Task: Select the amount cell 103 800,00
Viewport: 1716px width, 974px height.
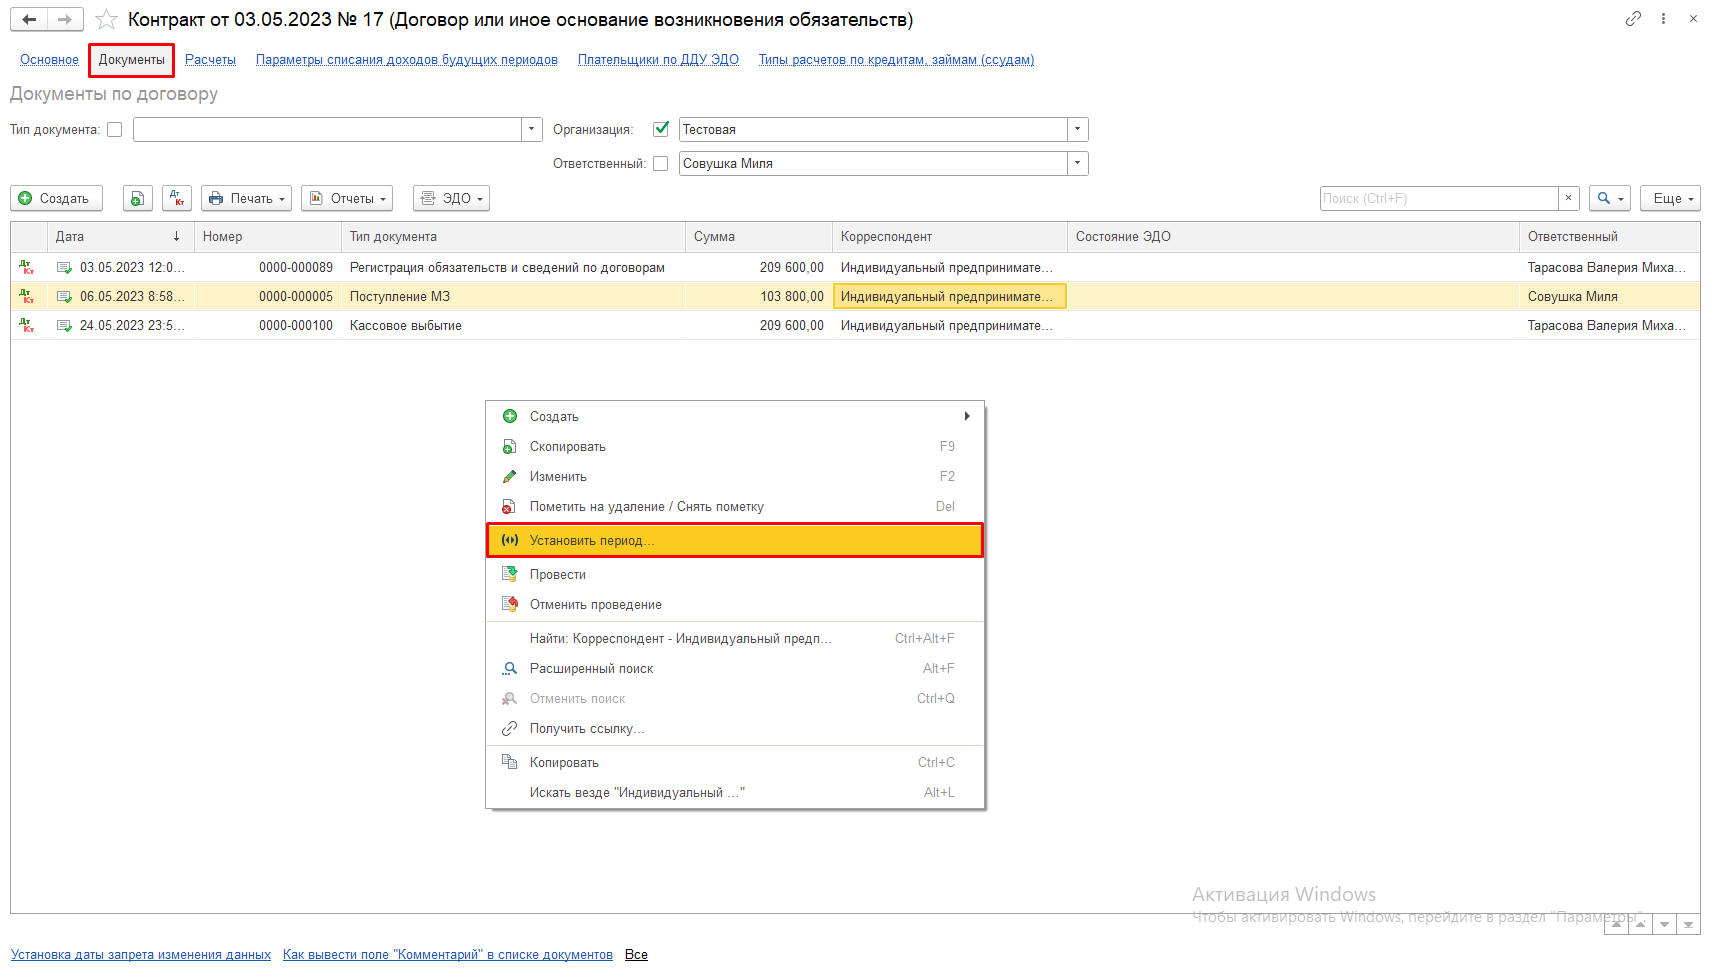Action: (x=758, y=296)
